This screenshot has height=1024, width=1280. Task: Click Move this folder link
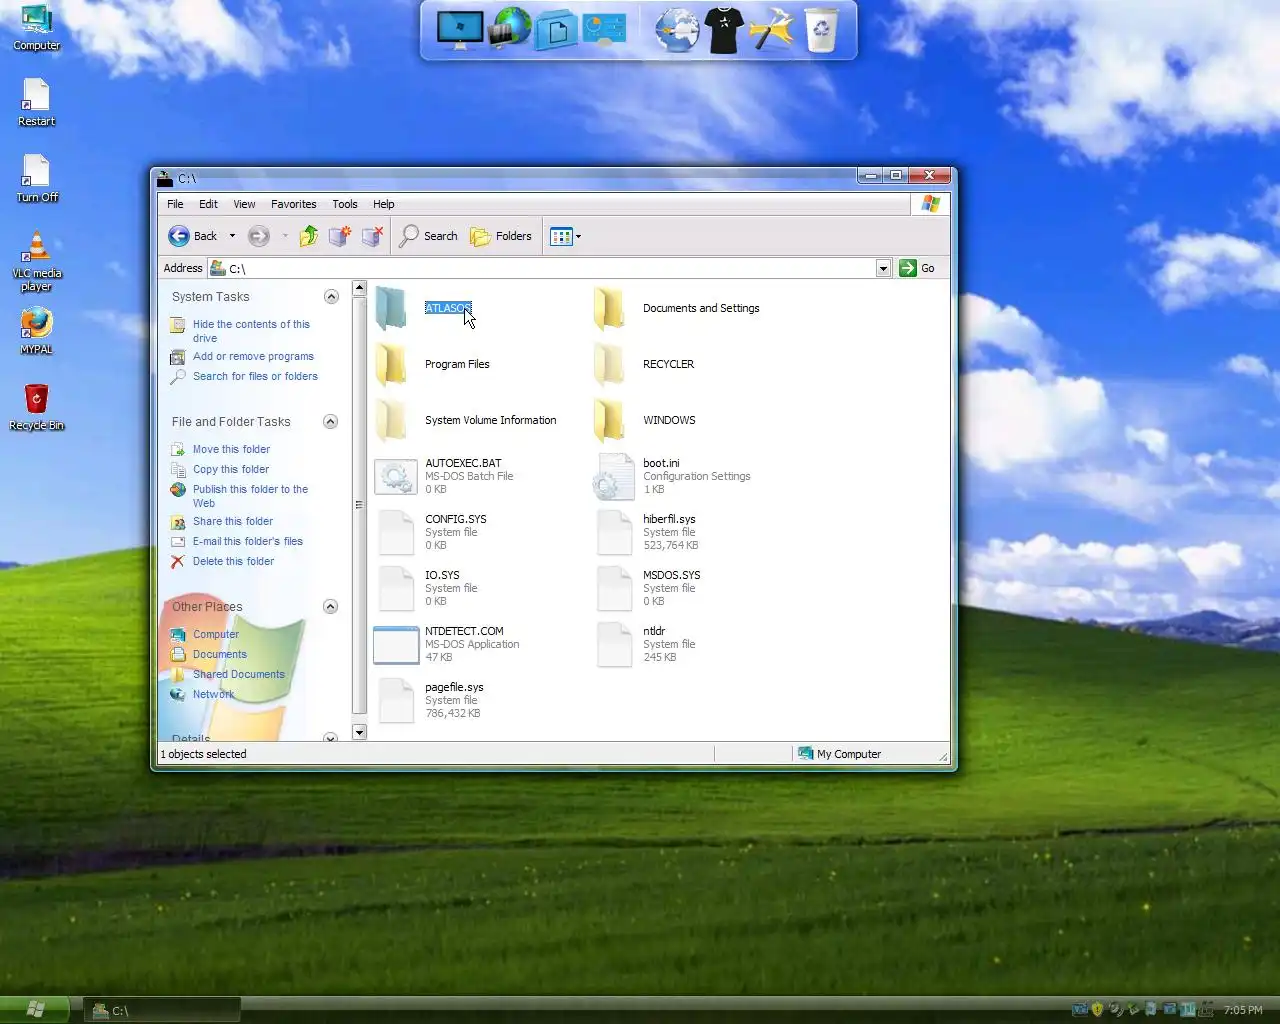click(x=231, y=449)
